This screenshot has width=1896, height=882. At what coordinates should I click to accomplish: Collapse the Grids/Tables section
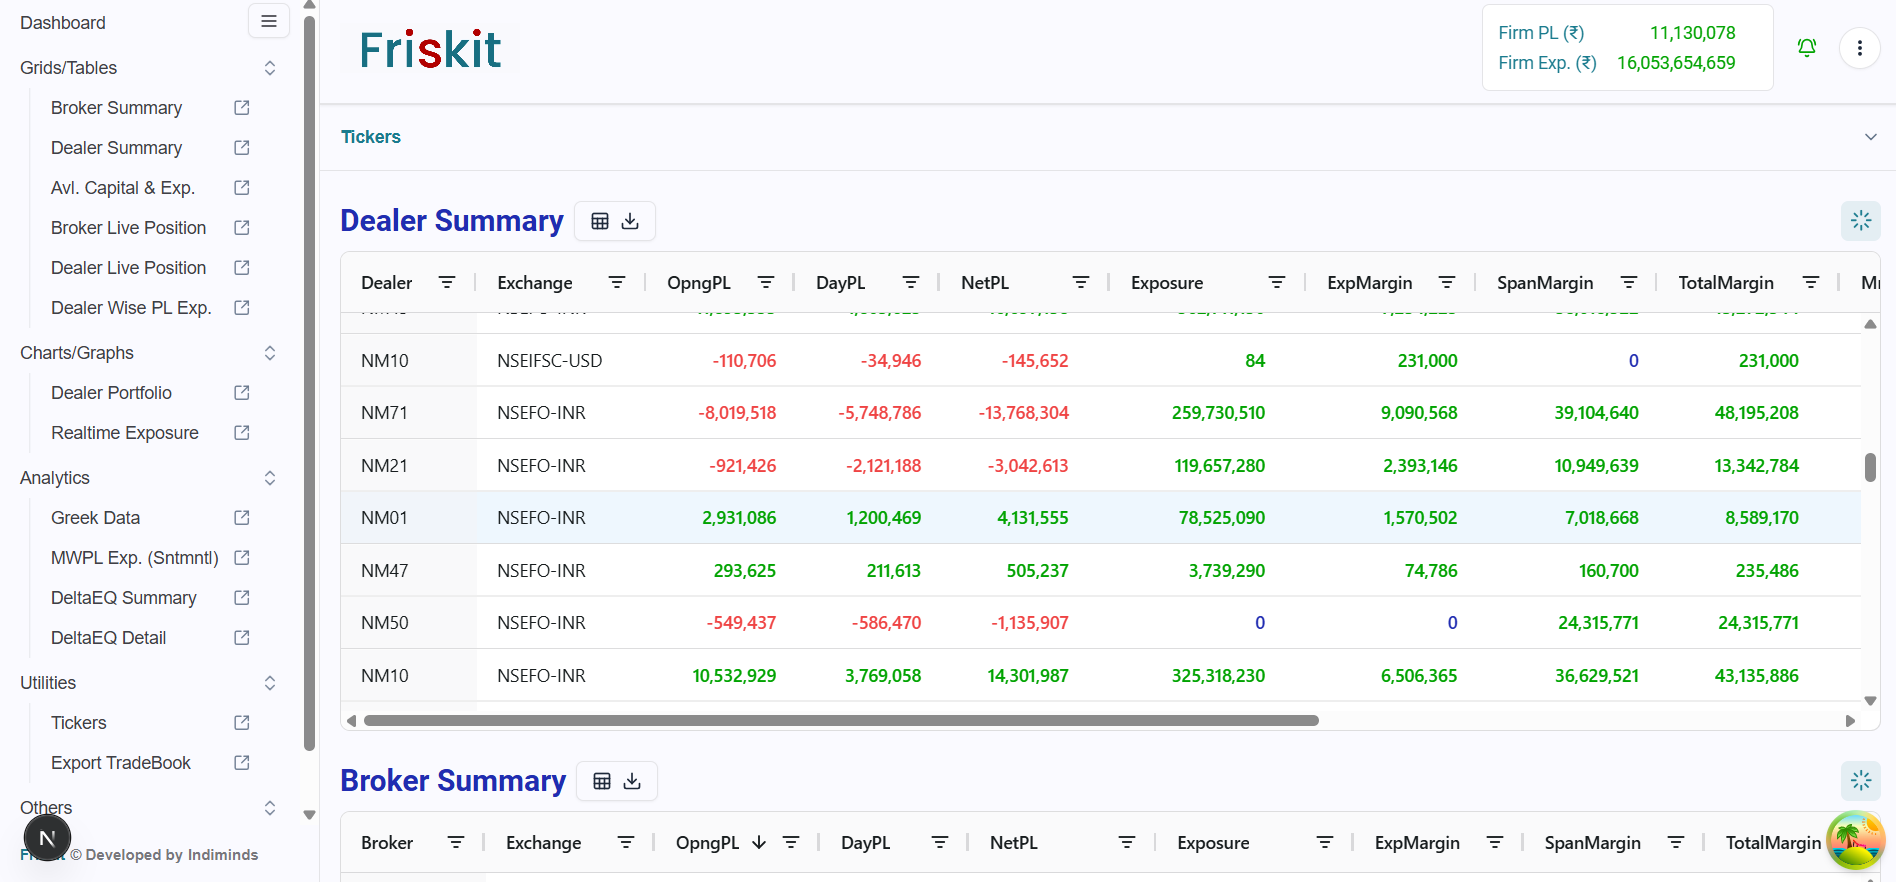coord(269,68)
